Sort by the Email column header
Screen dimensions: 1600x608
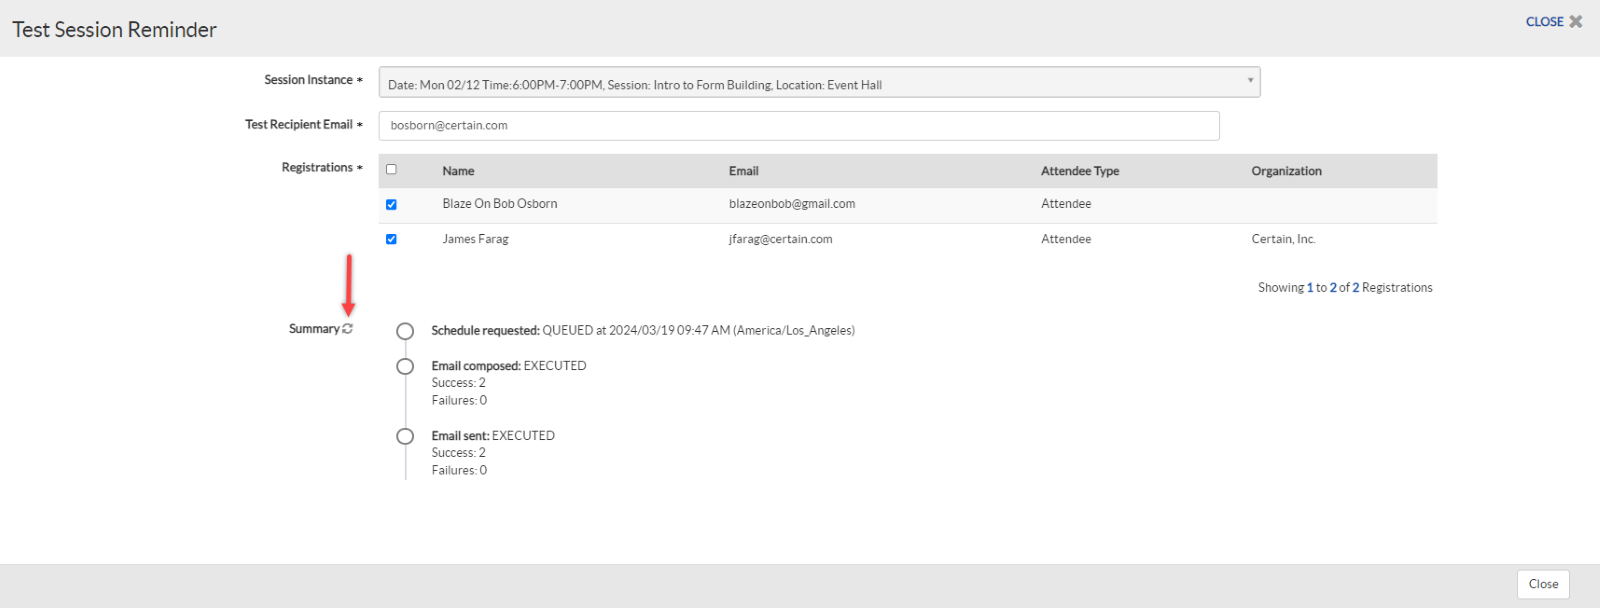(743, 171)
